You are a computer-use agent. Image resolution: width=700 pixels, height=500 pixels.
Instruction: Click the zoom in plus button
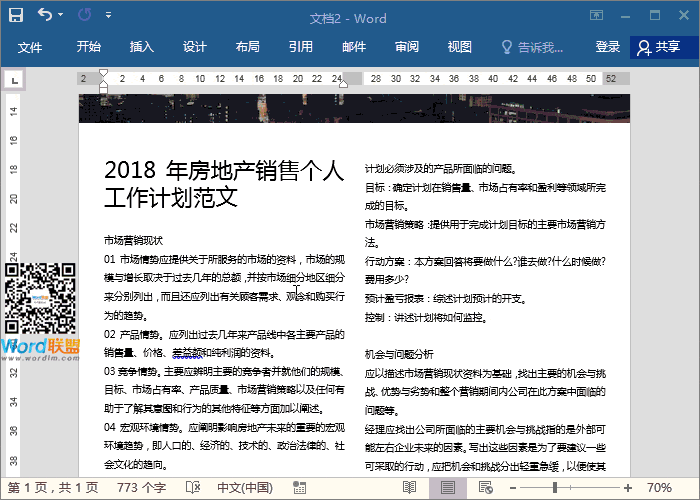pos(627,487)
